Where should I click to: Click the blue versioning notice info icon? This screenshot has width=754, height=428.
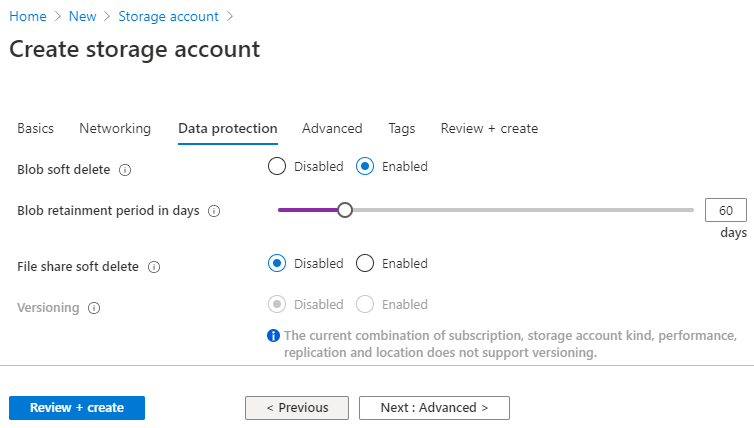pyautogui.click(x=273, y=335)
